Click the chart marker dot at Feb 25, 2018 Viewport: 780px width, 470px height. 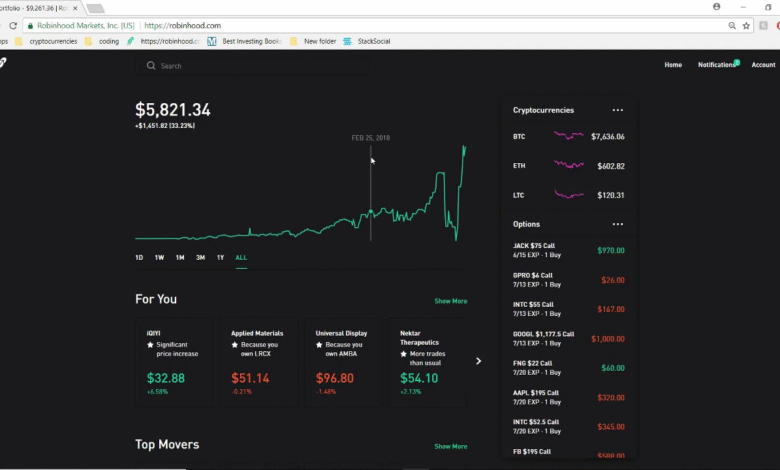(371, 212)
